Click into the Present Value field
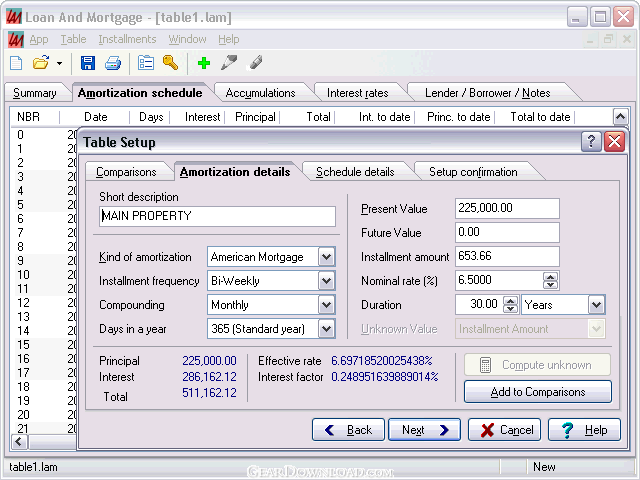This screenshot has height=480, width=640. (505, 209)
